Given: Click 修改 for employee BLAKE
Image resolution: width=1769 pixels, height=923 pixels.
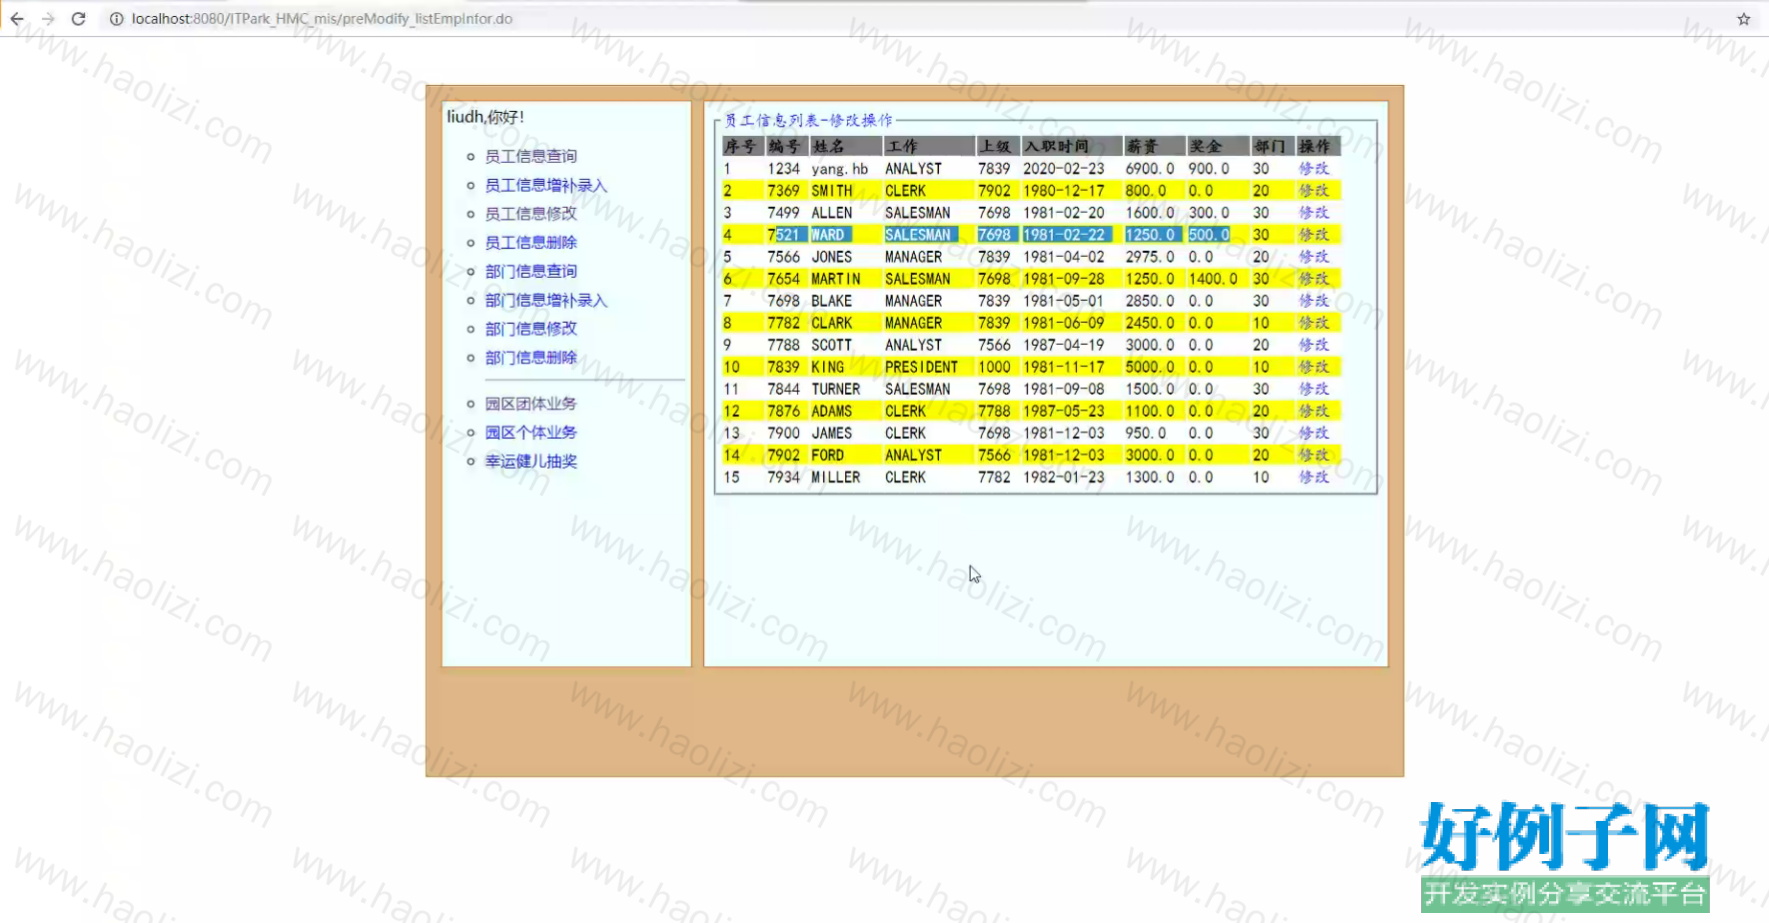Looking at the screenshot, I should pyautogui.click(x=1314, y=301).
